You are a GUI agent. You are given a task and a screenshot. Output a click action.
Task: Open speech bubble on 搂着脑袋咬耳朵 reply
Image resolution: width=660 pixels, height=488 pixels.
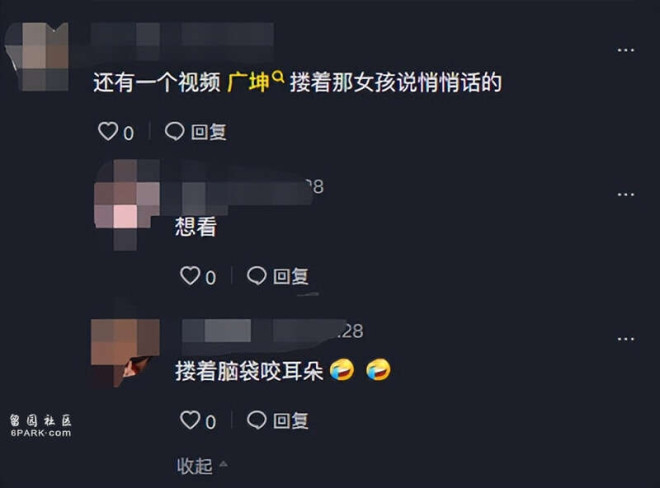point(256,420)
